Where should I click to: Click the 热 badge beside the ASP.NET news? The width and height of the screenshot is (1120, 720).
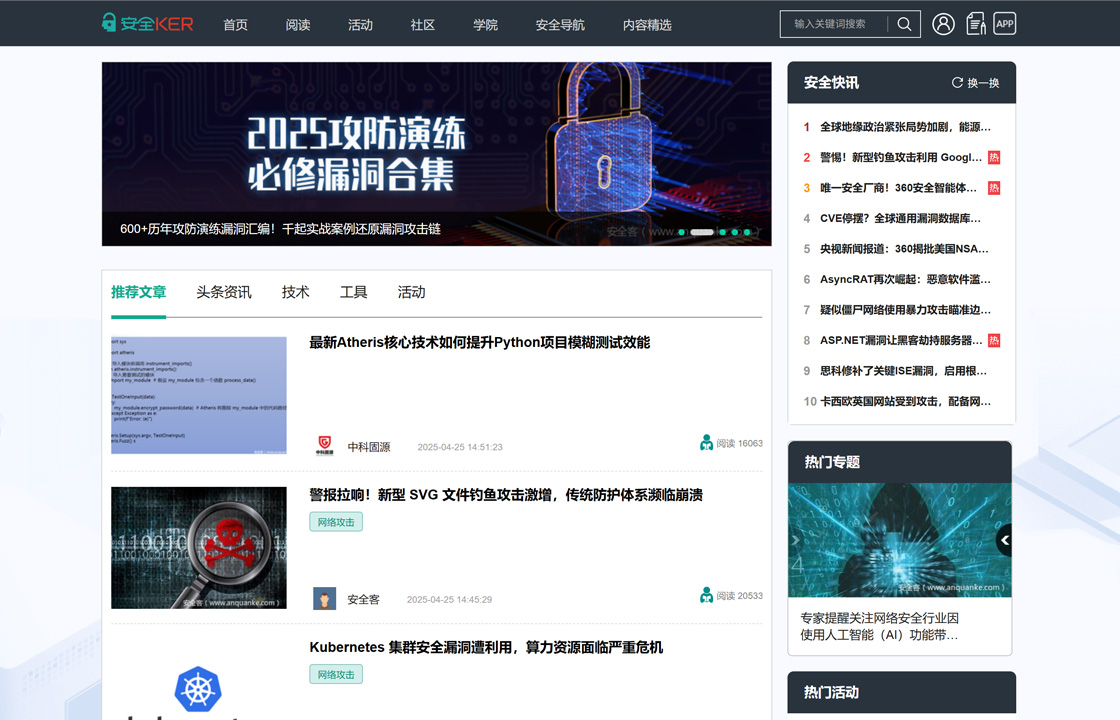(x=994, y=341)
